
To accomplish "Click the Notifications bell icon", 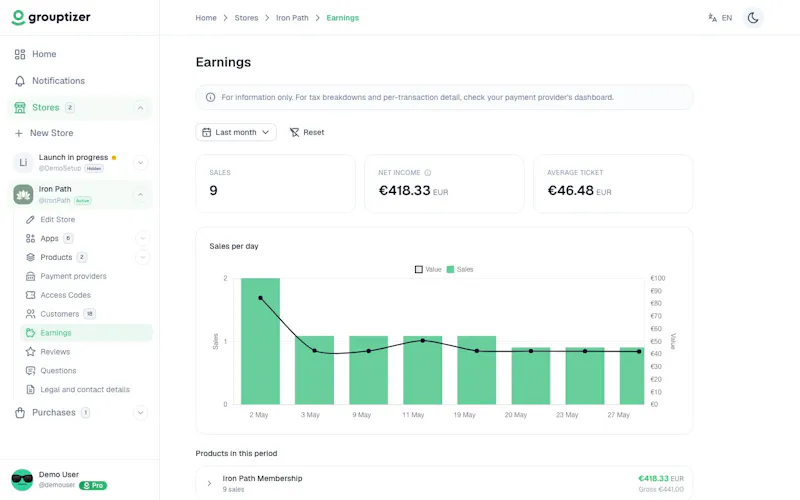I will (20, 81).
